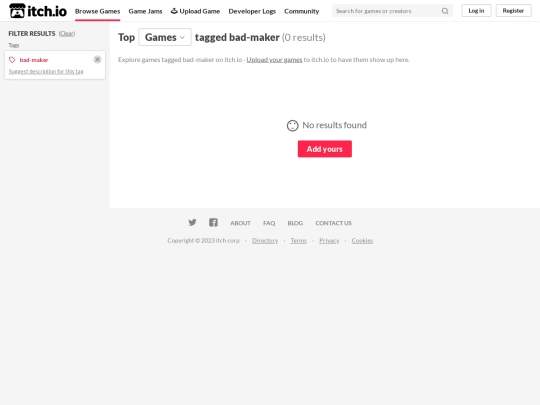The image size is (540, 405).
Task: Click the FILTER RESULTS heading
Action: [32, 33]
